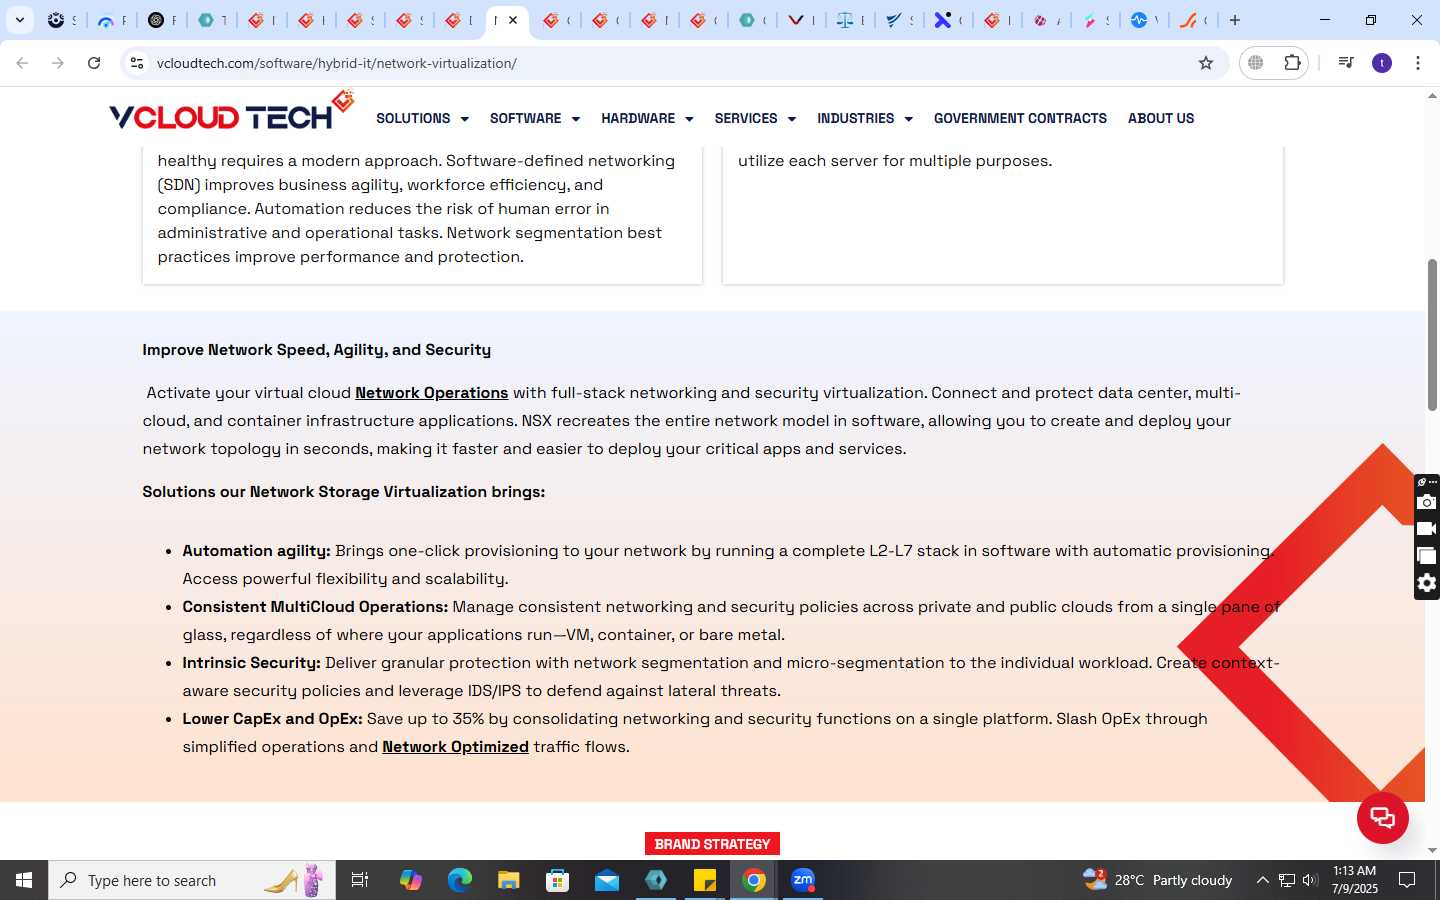Viewport: 1440px width, 900px height.
Task: Click the screenshot camera icon in side widget
Action: coord(1427,502)
